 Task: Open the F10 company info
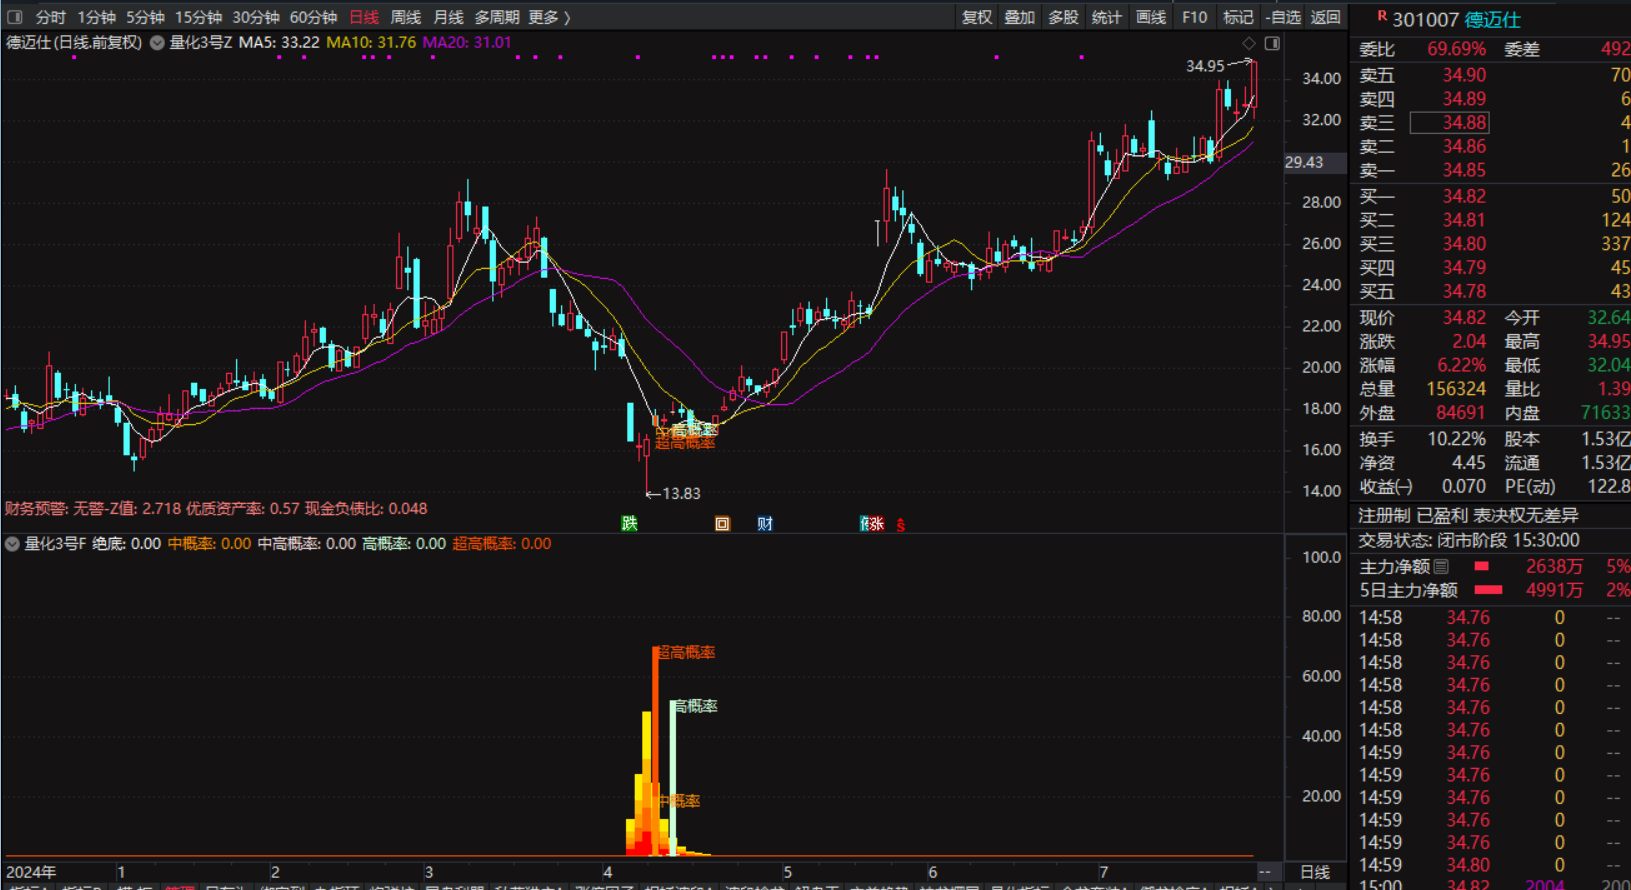pyautogui.click(x=1194, y=17)
